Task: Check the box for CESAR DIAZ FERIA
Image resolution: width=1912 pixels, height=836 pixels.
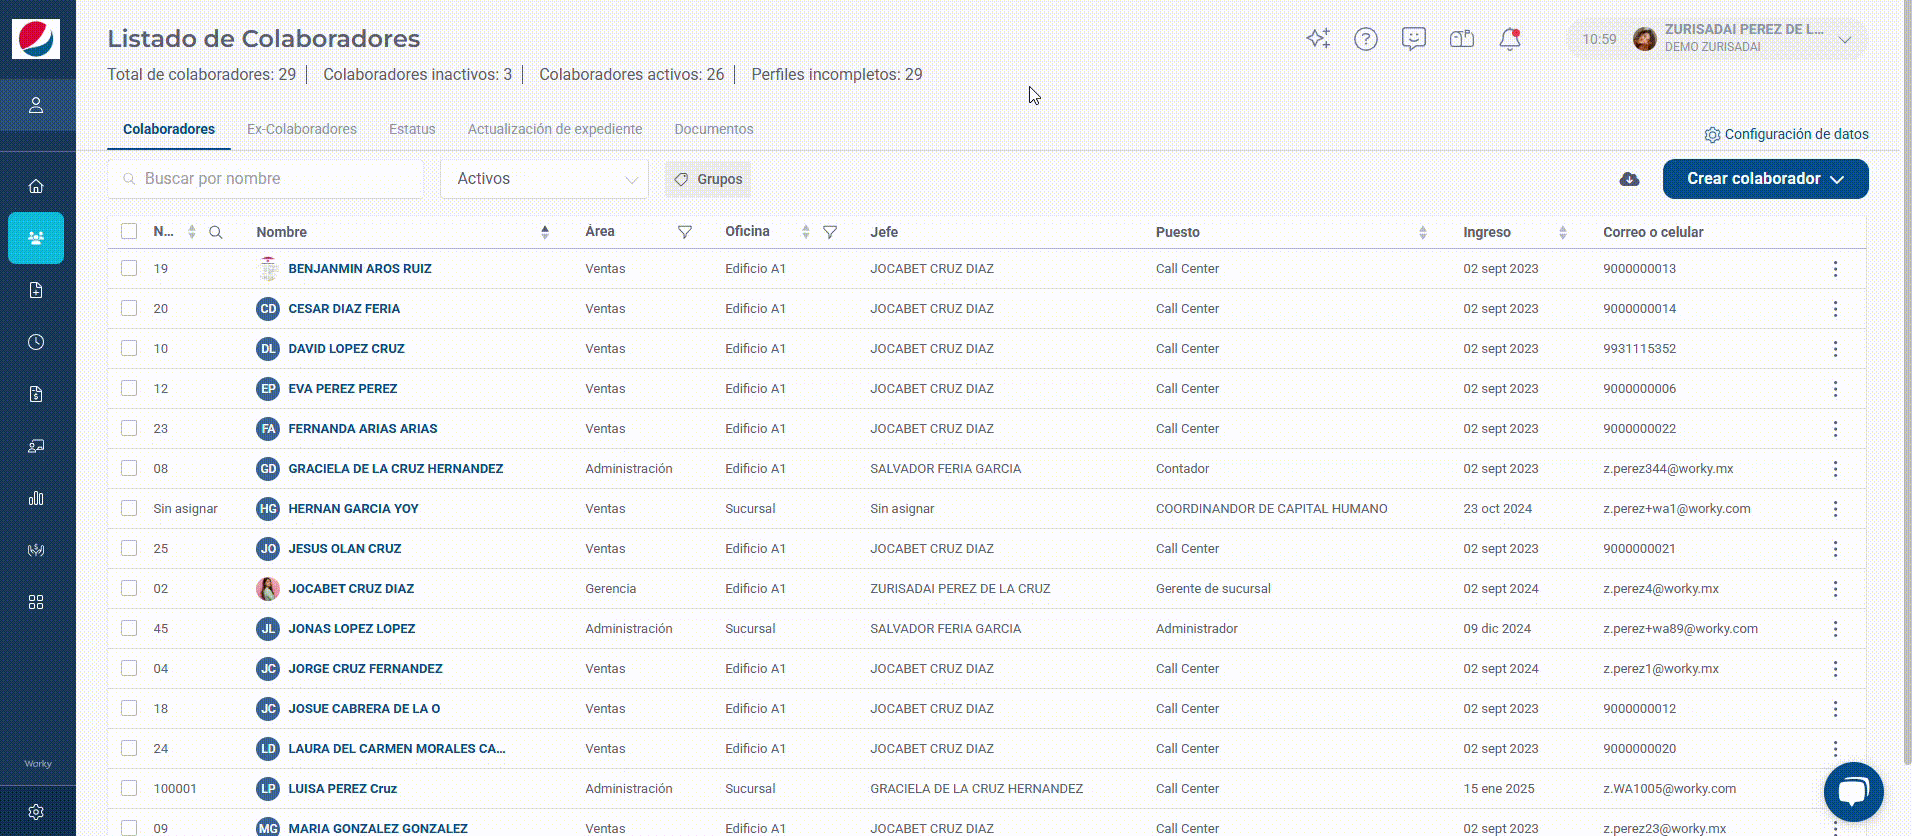Action: (x=129, y=308)
